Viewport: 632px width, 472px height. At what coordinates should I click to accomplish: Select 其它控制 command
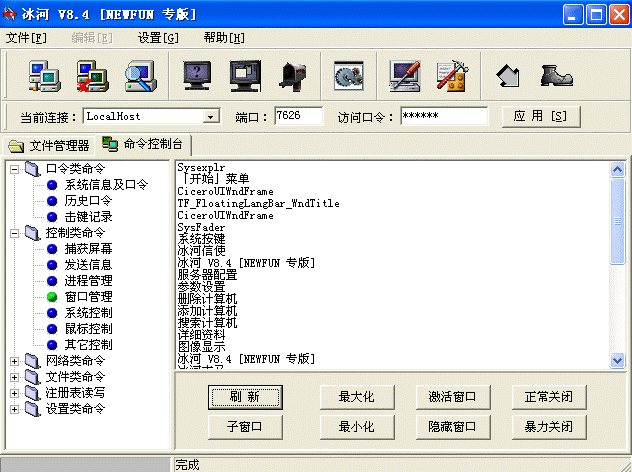[88, 345]
